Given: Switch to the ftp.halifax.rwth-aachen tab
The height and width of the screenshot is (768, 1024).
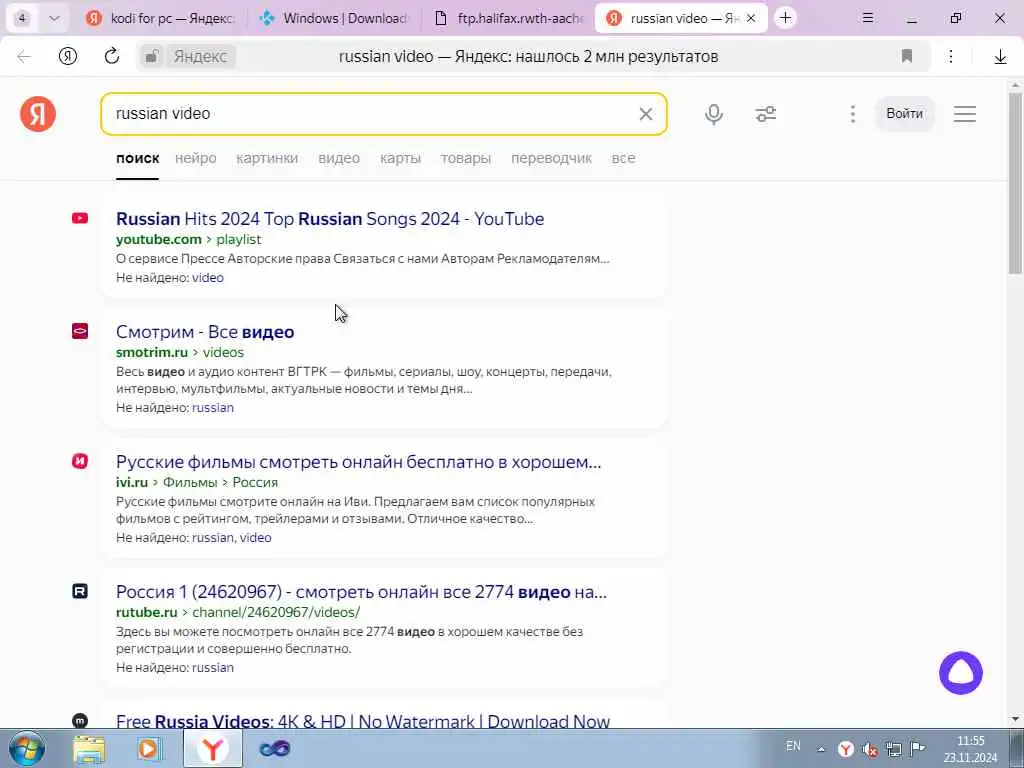Looking at the screenshot, I should 508,18.
